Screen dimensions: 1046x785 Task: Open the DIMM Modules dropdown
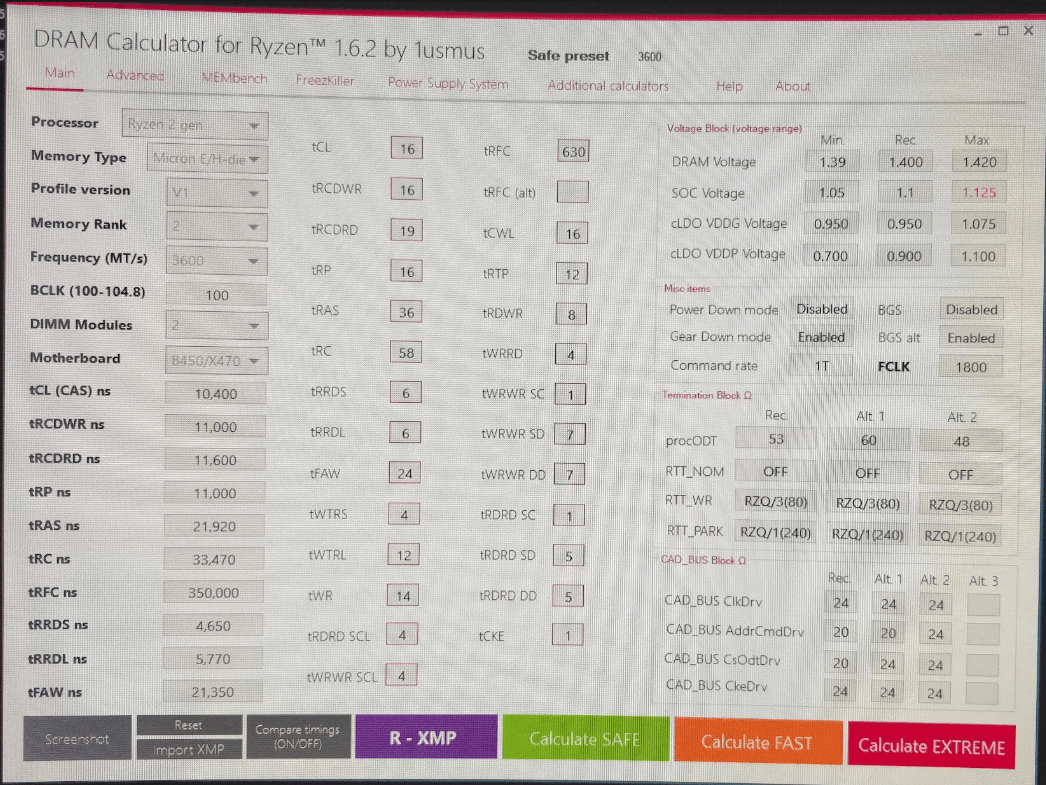217,325
